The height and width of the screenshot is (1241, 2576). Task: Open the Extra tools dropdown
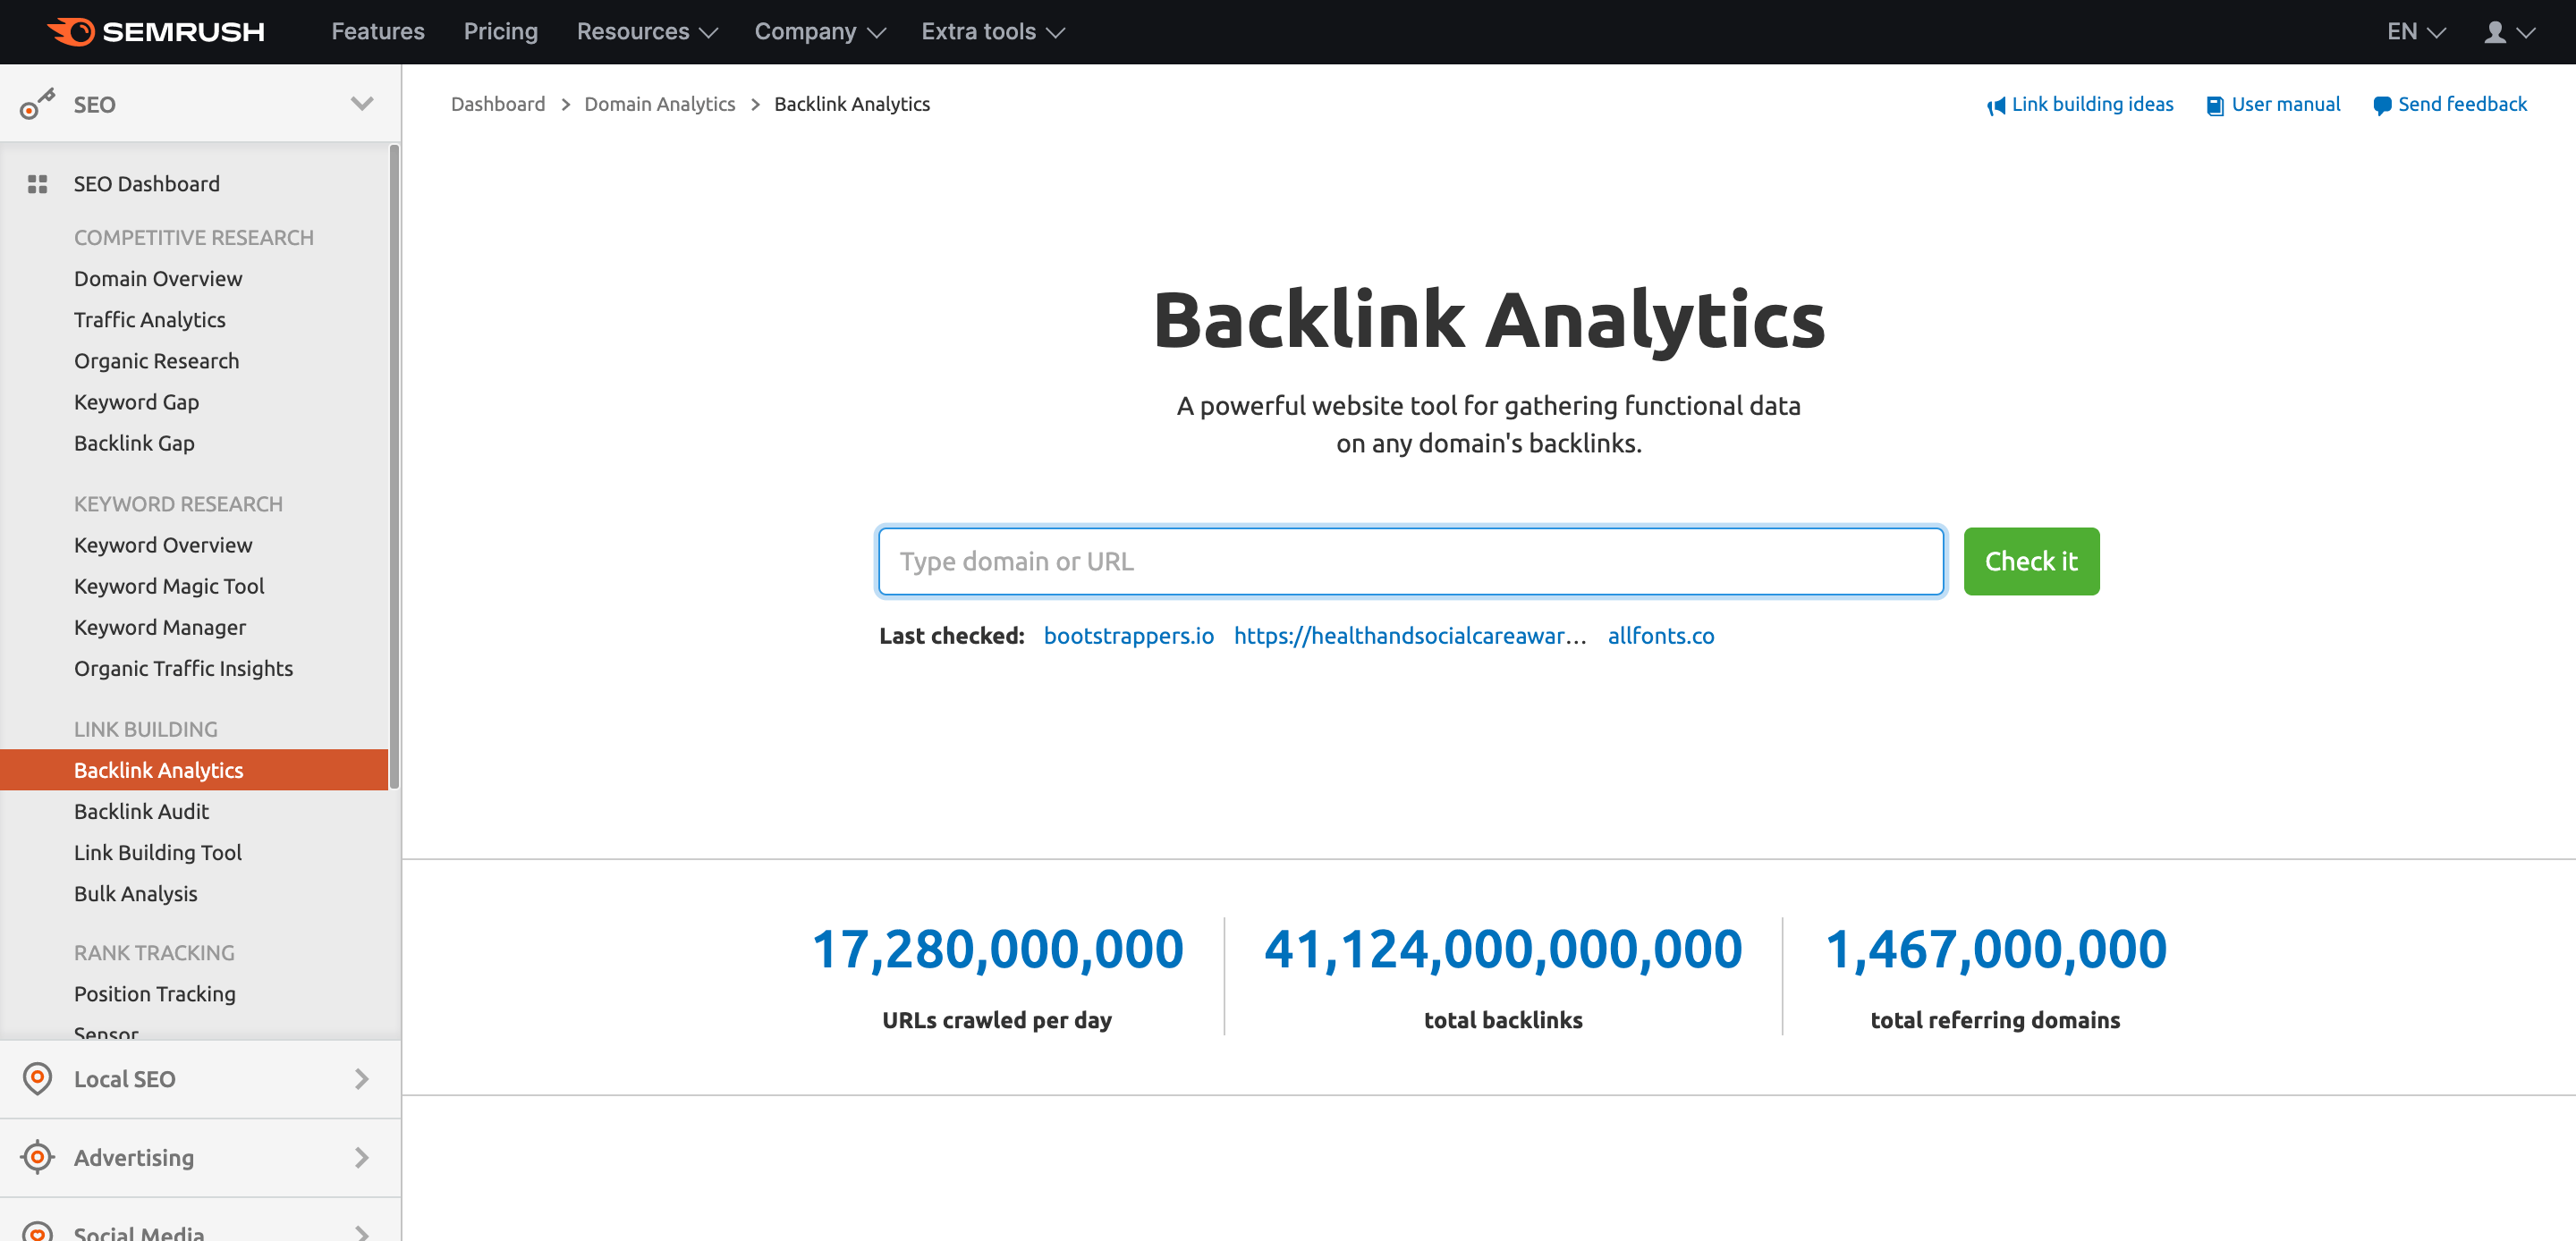click(x=993, y=32)
